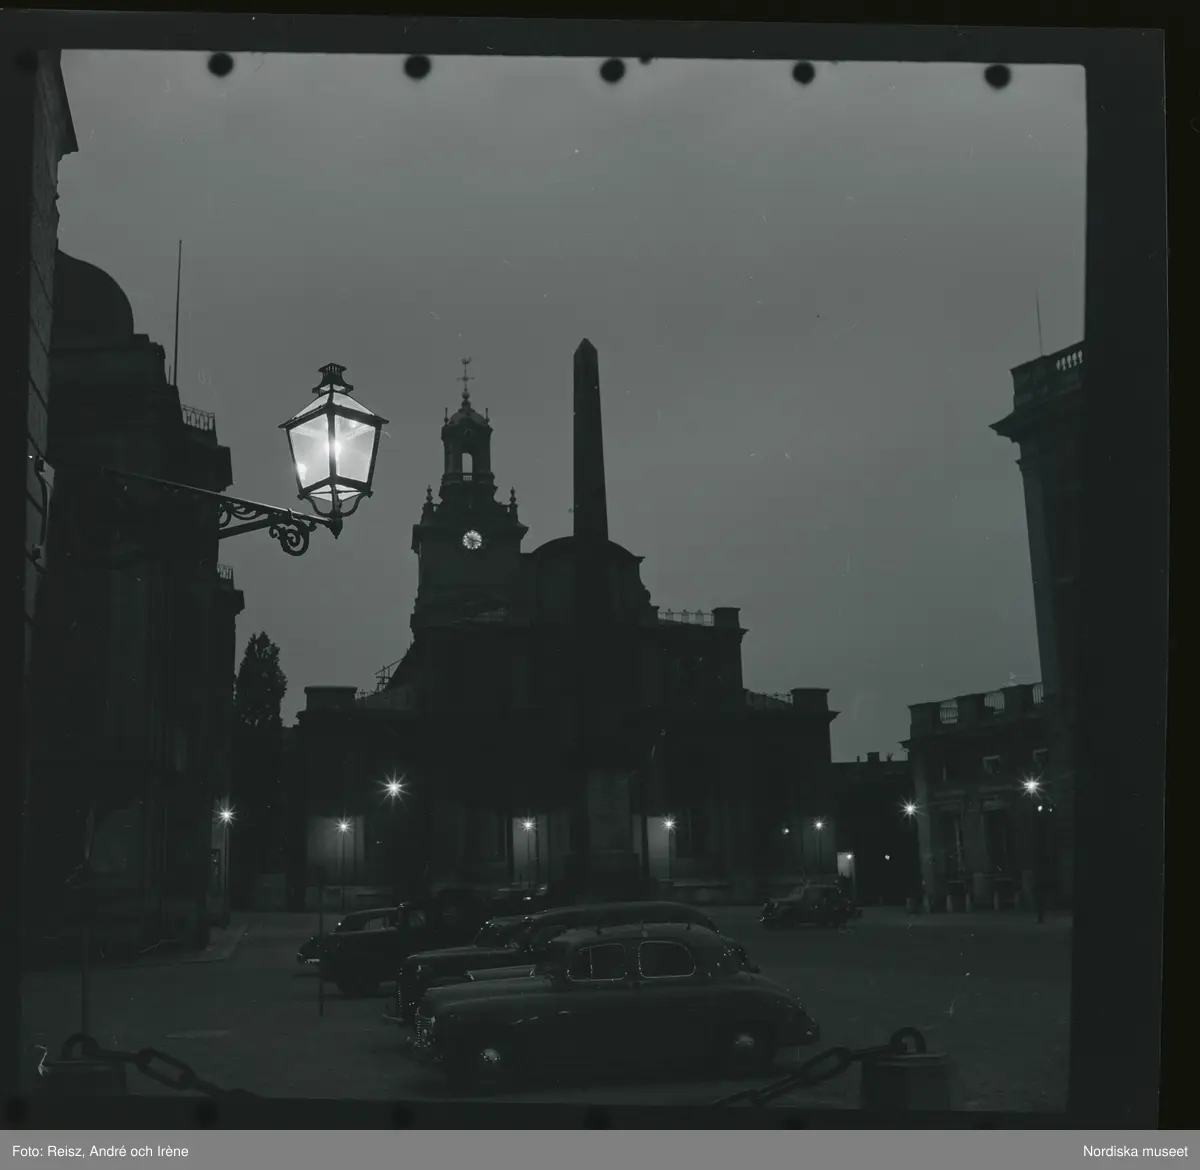The height and width of the screenshot is (1170, 1200).
Task: Select the lone car parked at right
Action: point(808,906)
